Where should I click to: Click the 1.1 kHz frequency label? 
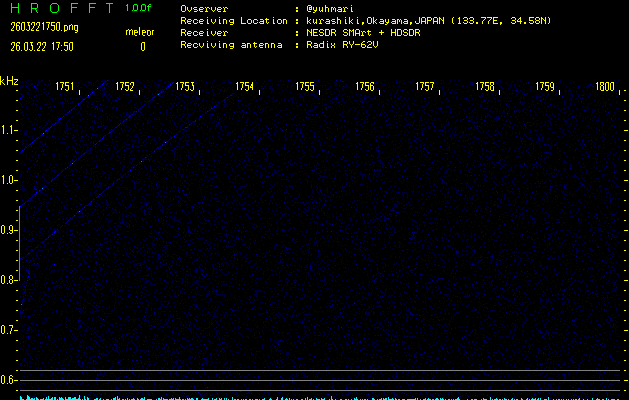click(x=9, y=130)
